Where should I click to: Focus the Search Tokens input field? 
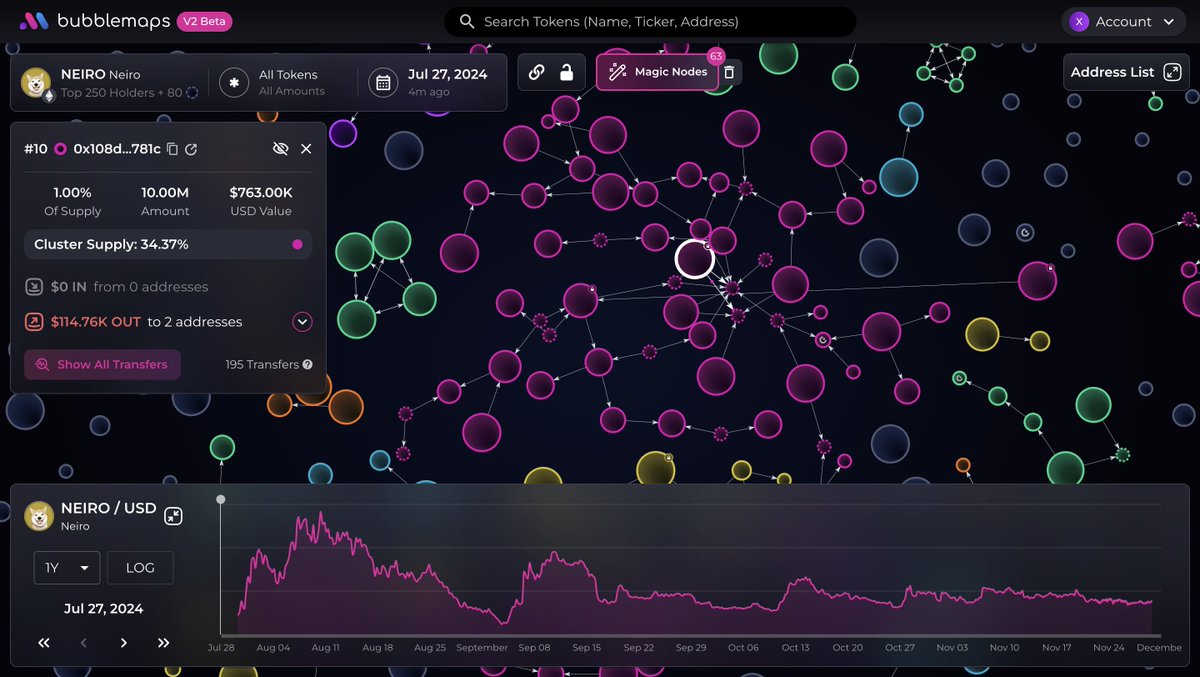[x=650, y=21]
